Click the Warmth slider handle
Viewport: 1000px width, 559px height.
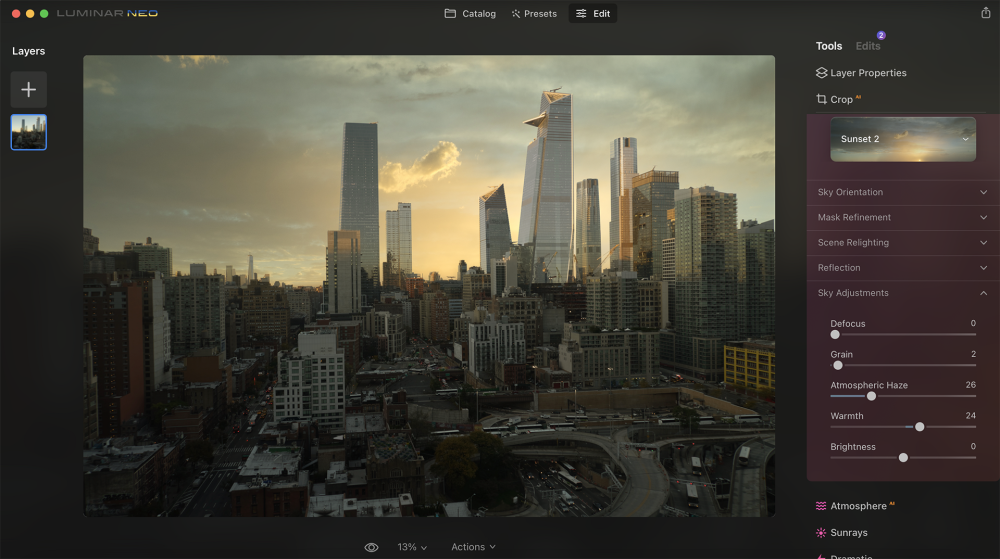click(x=920, y=427)
